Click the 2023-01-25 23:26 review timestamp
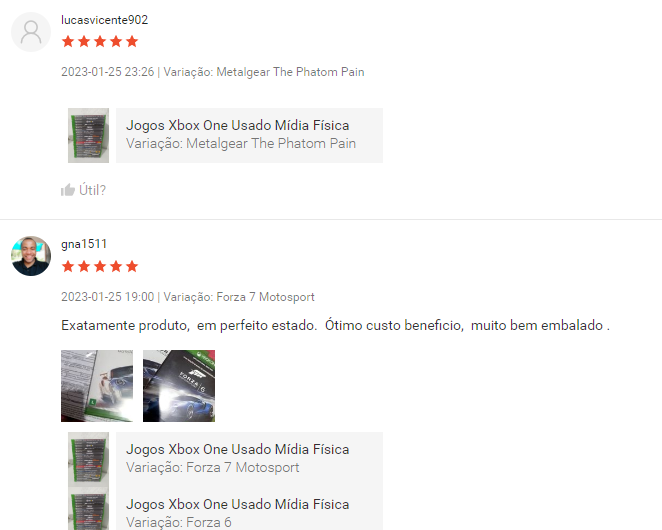The image size is (662, 530). point(108,72)
